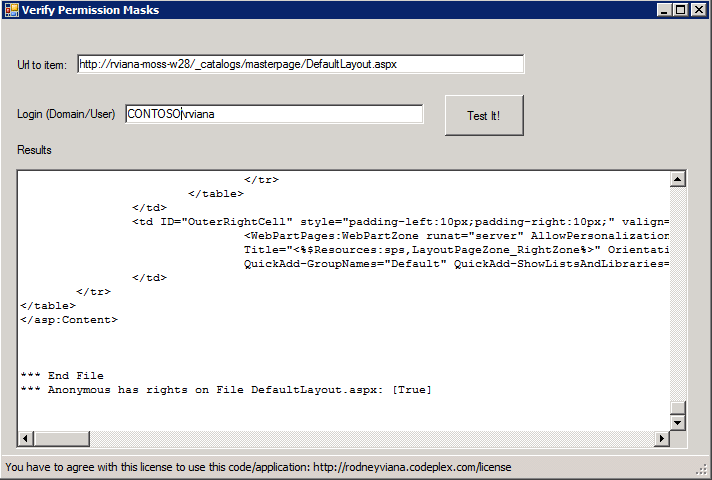Focus the Url to item text field
The height and width of the screenshot is (480, 712).
[x=300, y=64]
